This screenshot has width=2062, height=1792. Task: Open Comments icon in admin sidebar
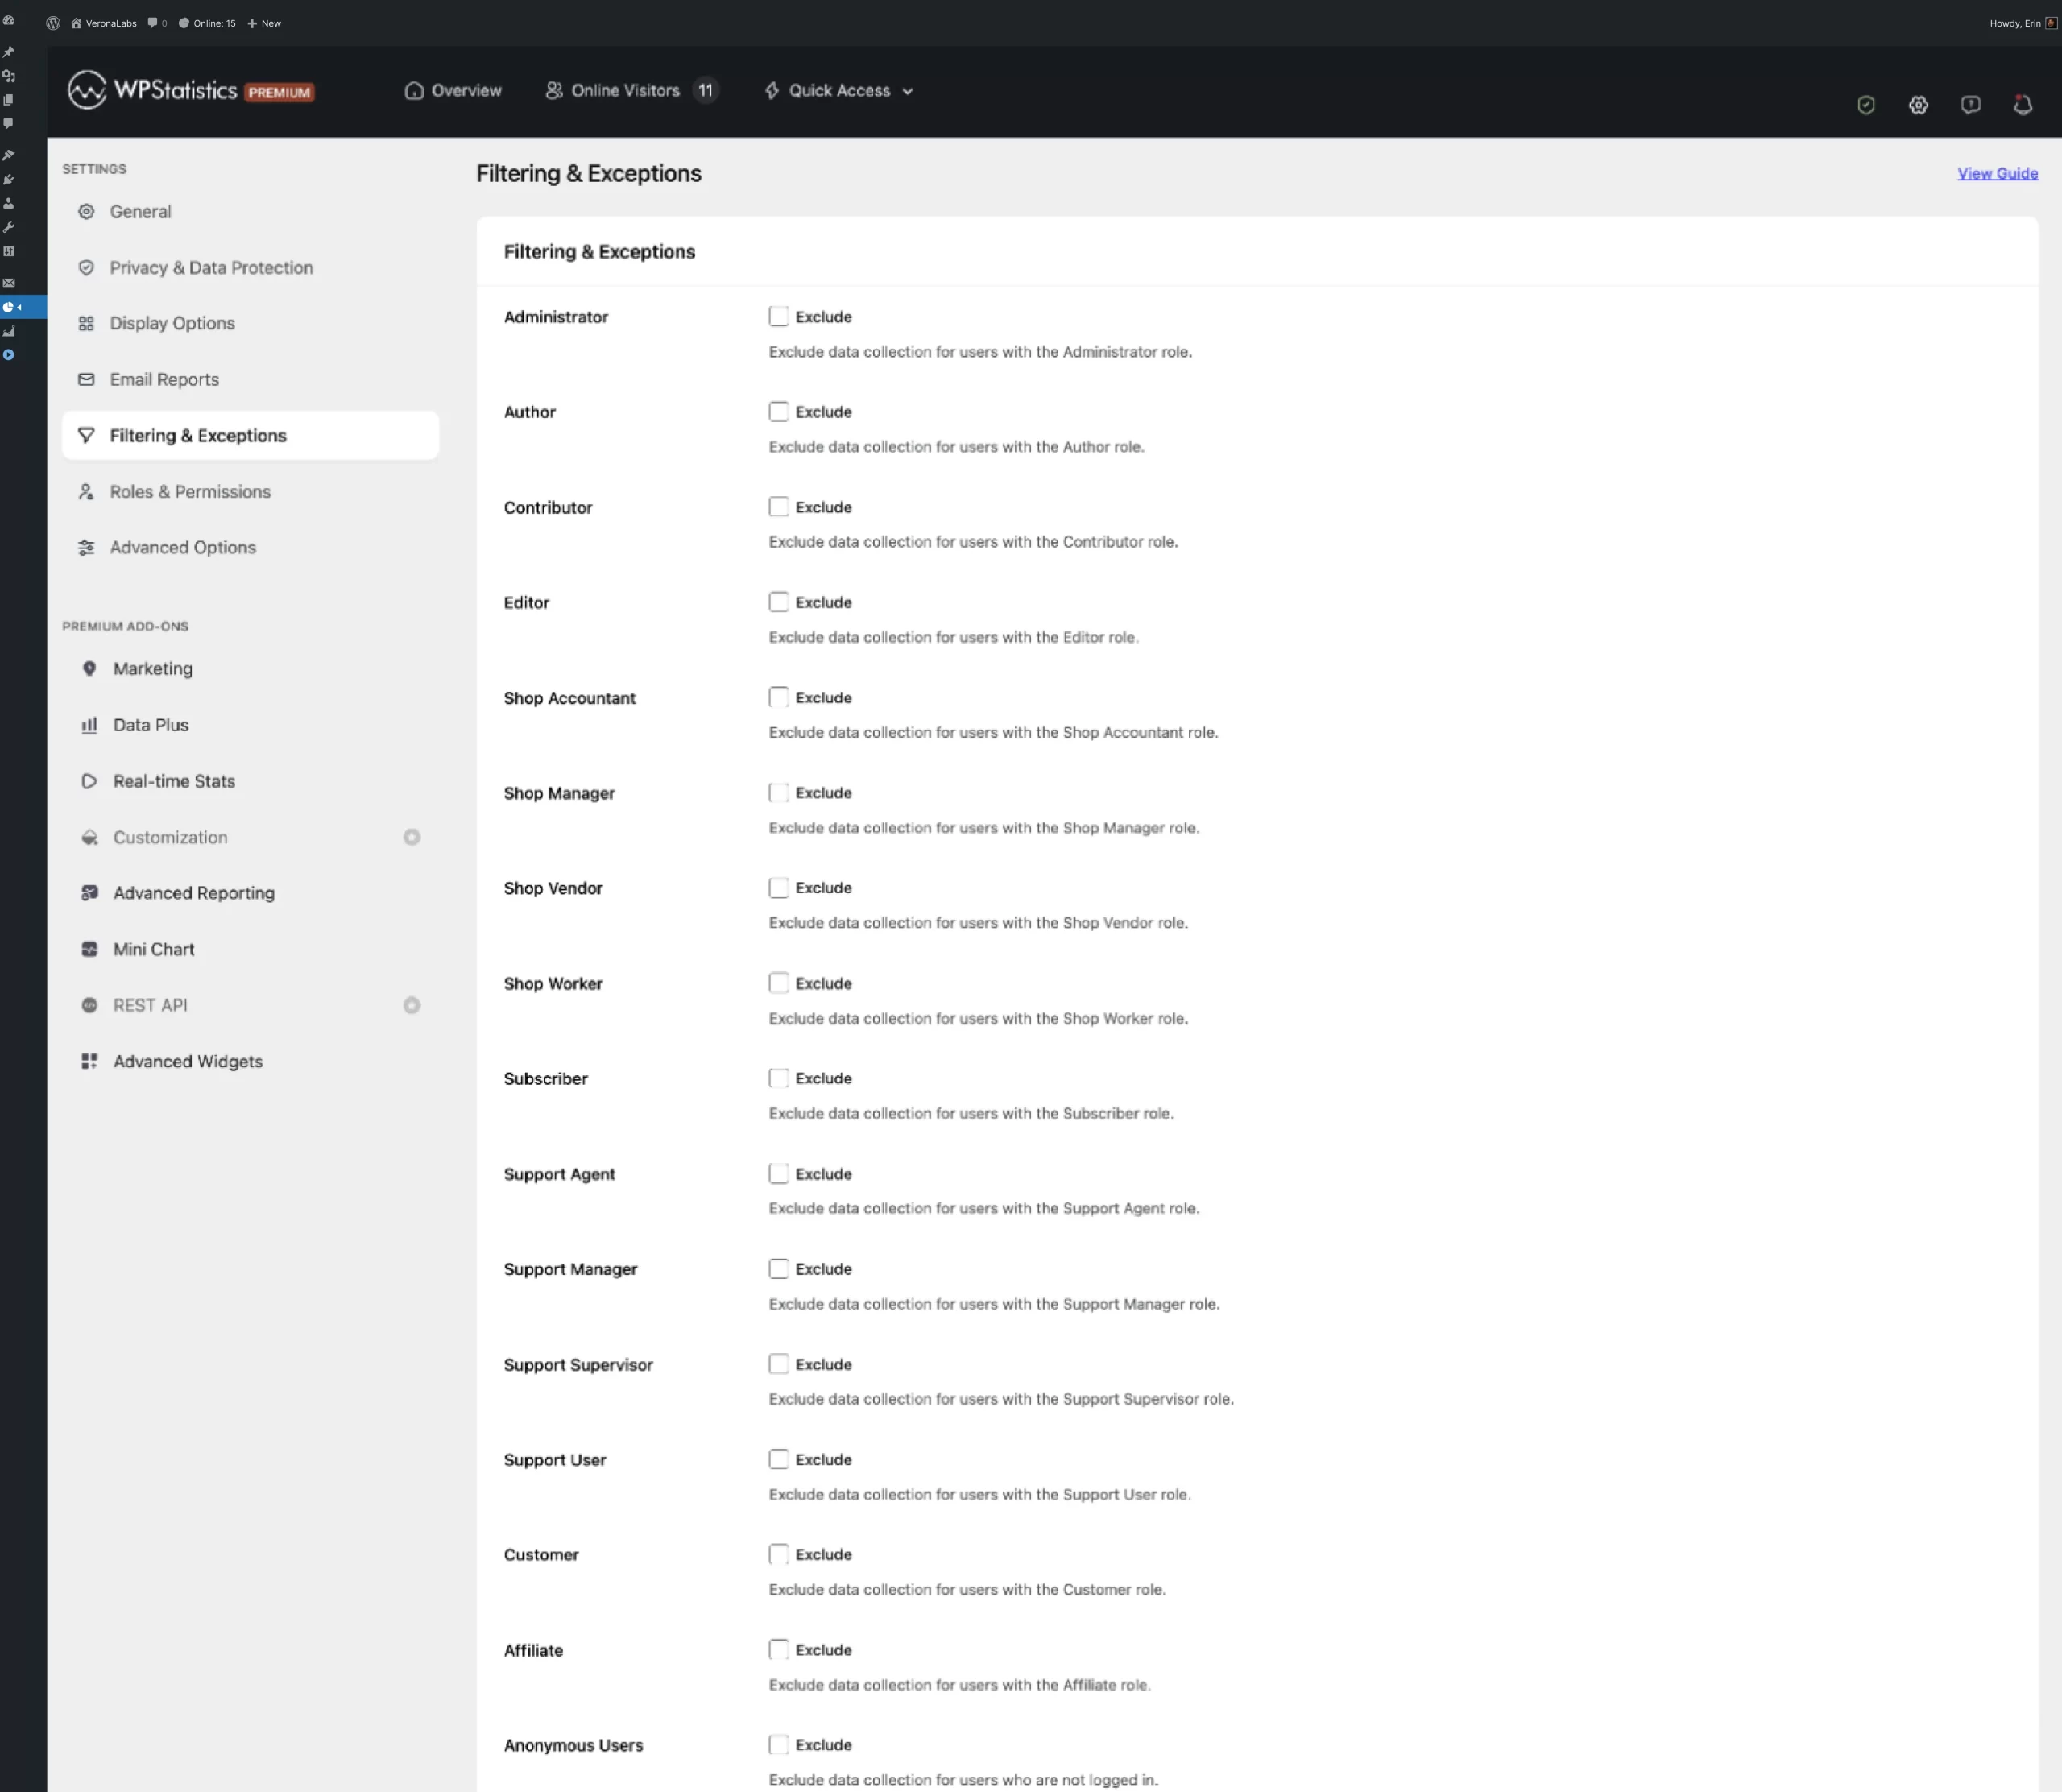(8, 124)
